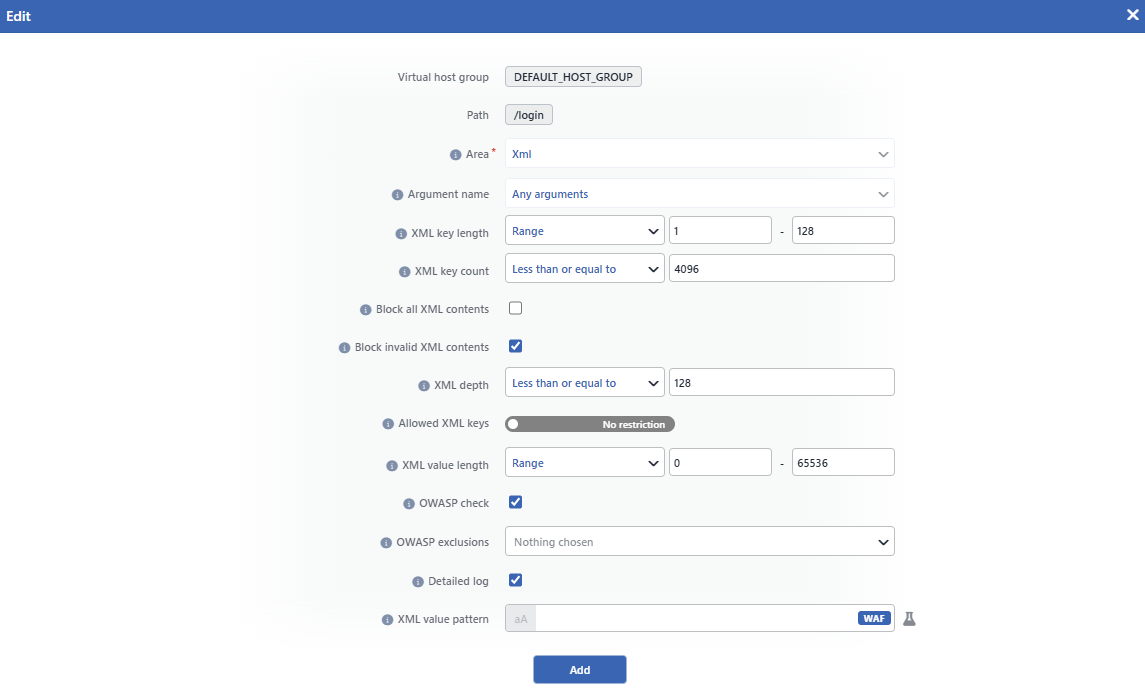Image resolution: width=1145 pixels, height=692 pixels.
Task: Expand the Argument name dropdown
Action: (x=700, y=194)
